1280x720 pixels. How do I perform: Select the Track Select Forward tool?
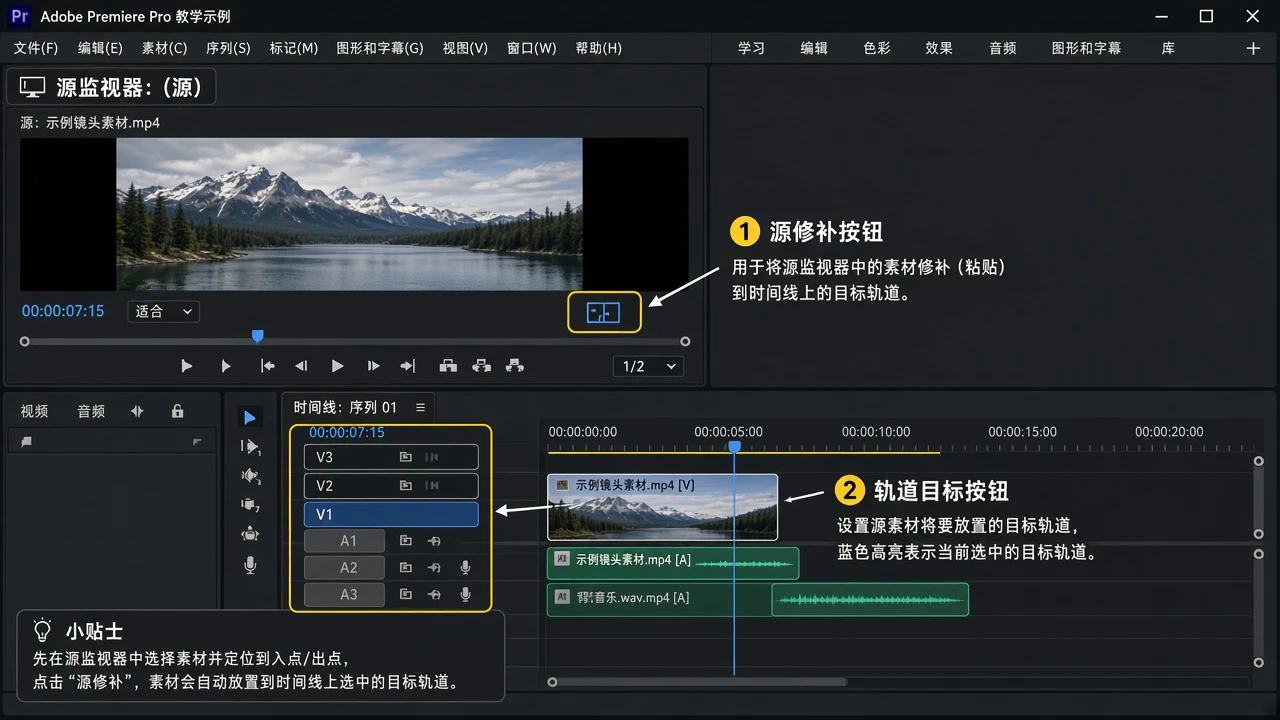click(x=250, y=447)
